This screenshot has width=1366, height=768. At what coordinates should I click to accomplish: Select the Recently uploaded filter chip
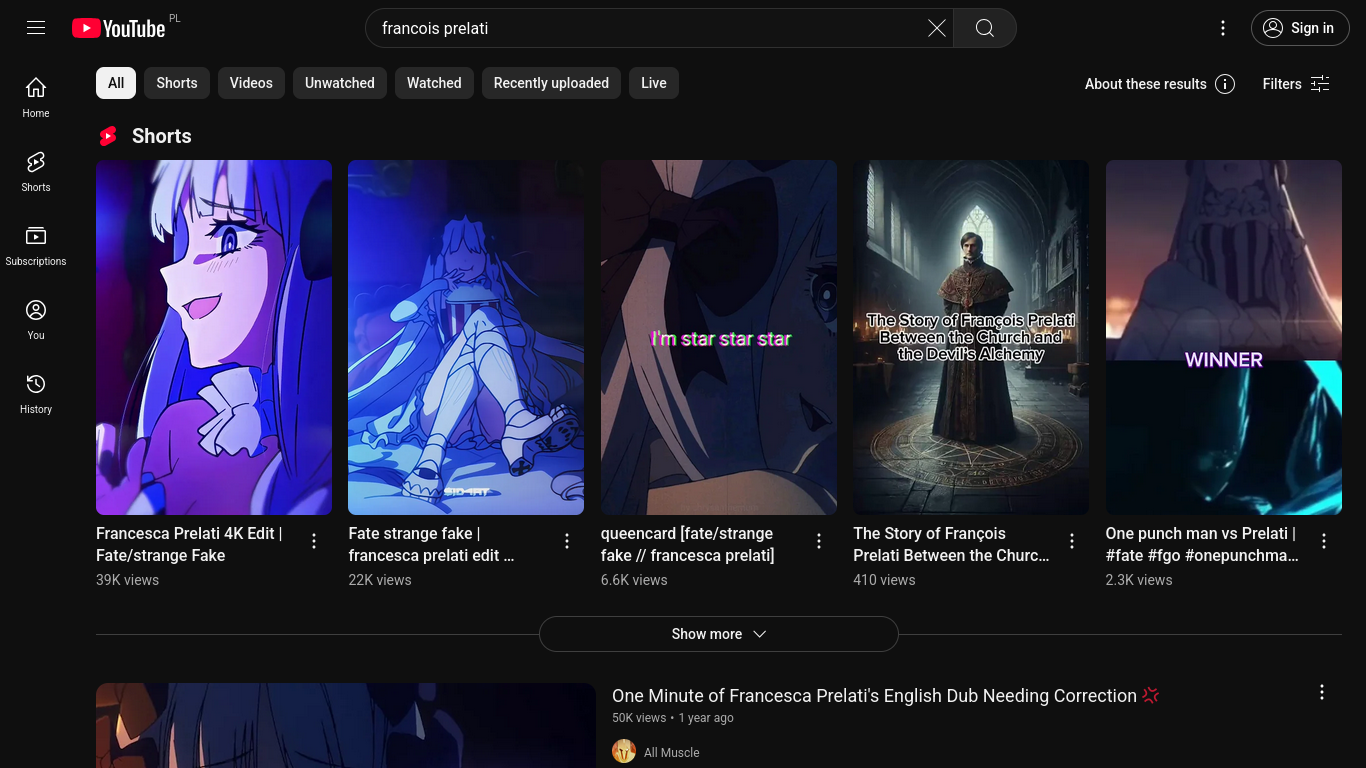[551, 83]
